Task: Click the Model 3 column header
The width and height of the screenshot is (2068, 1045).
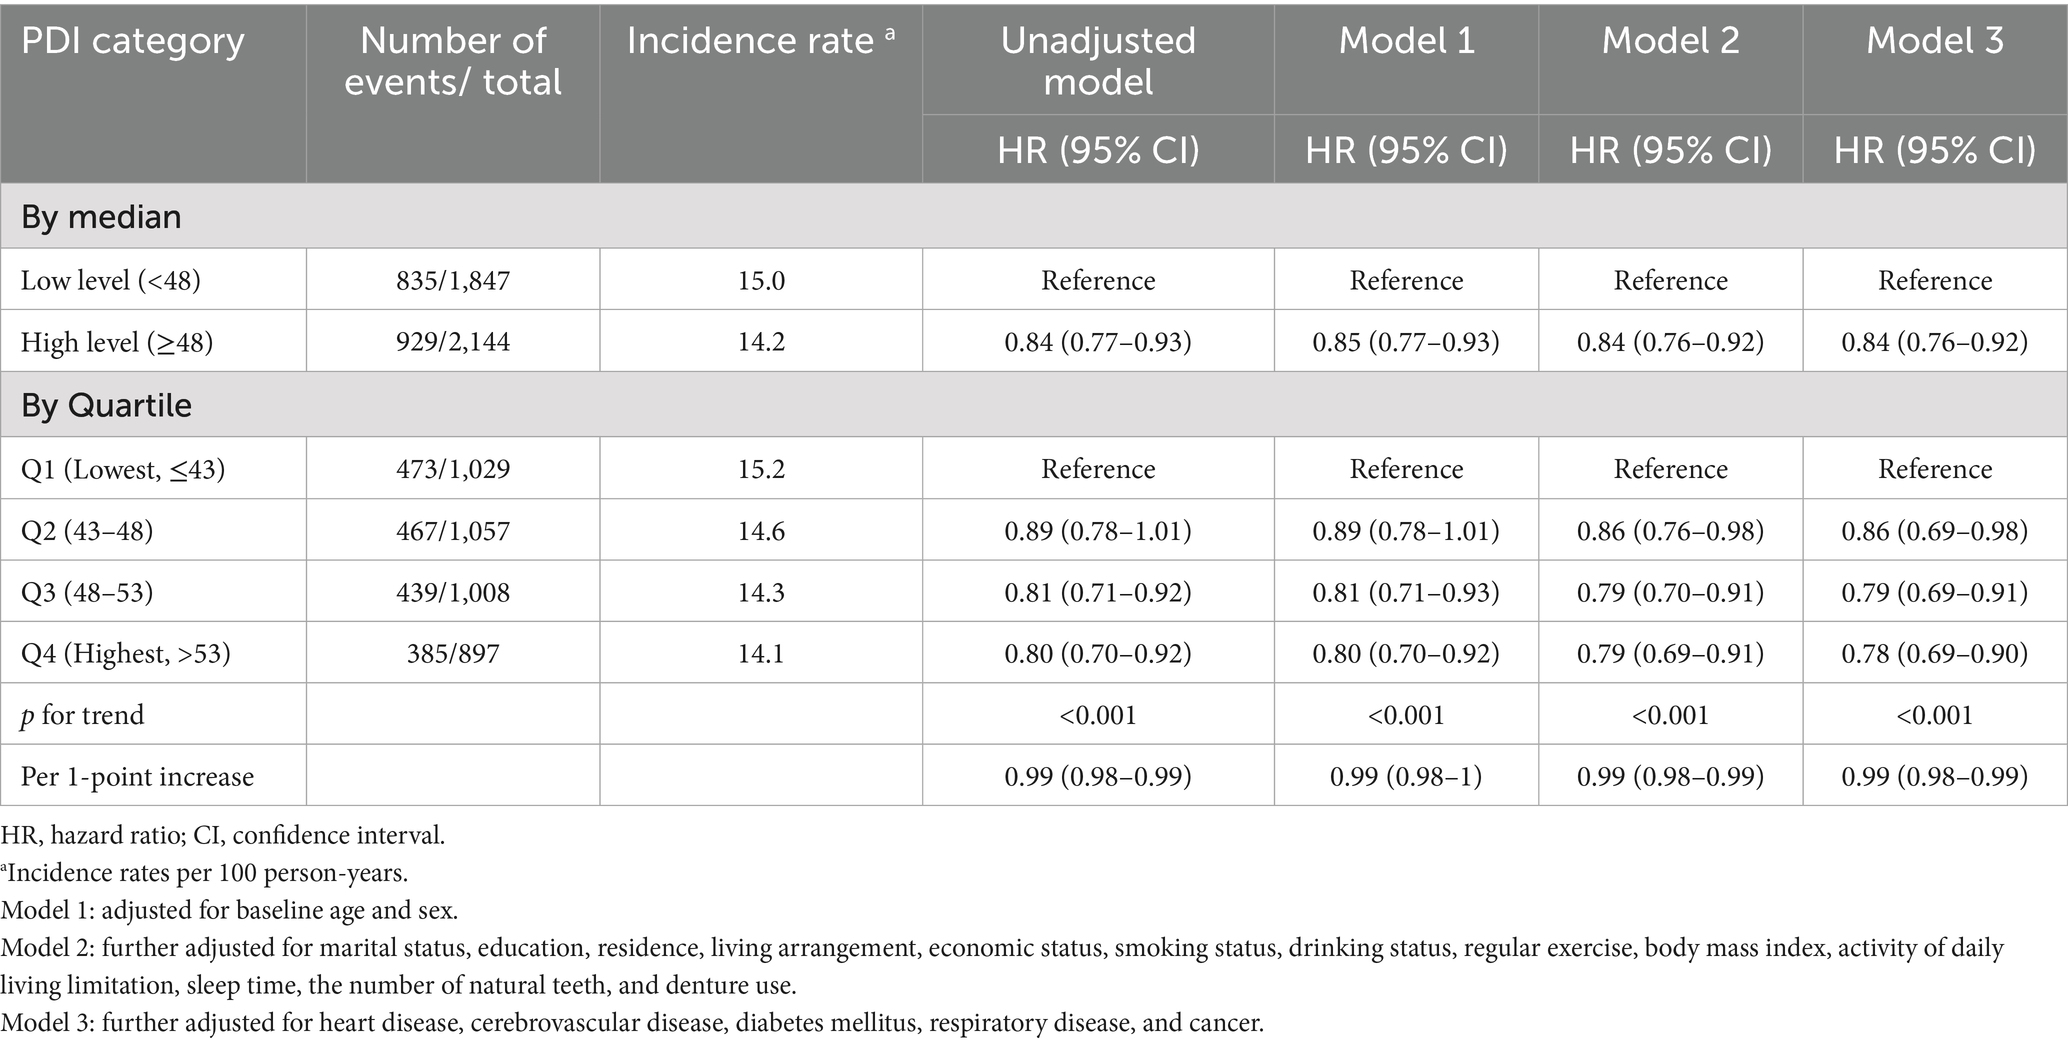Action: 1934,41
